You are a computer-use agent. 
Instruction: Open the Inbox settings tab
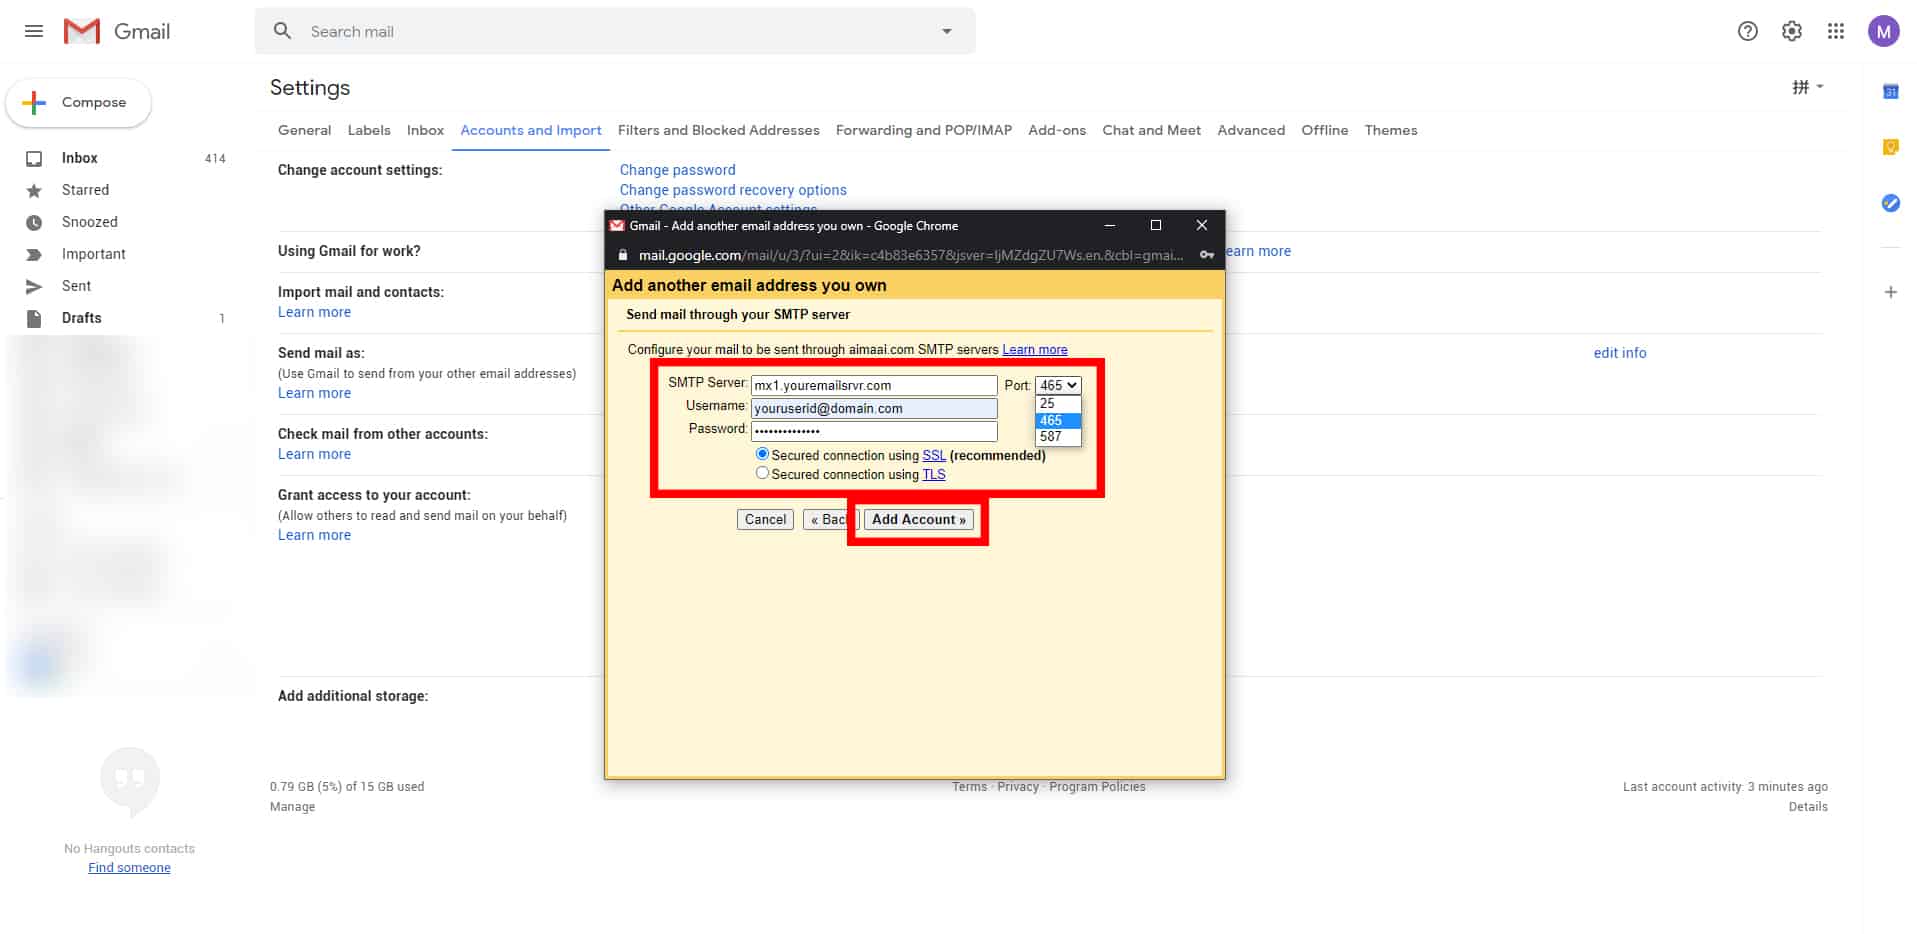[x=425, y=130]
